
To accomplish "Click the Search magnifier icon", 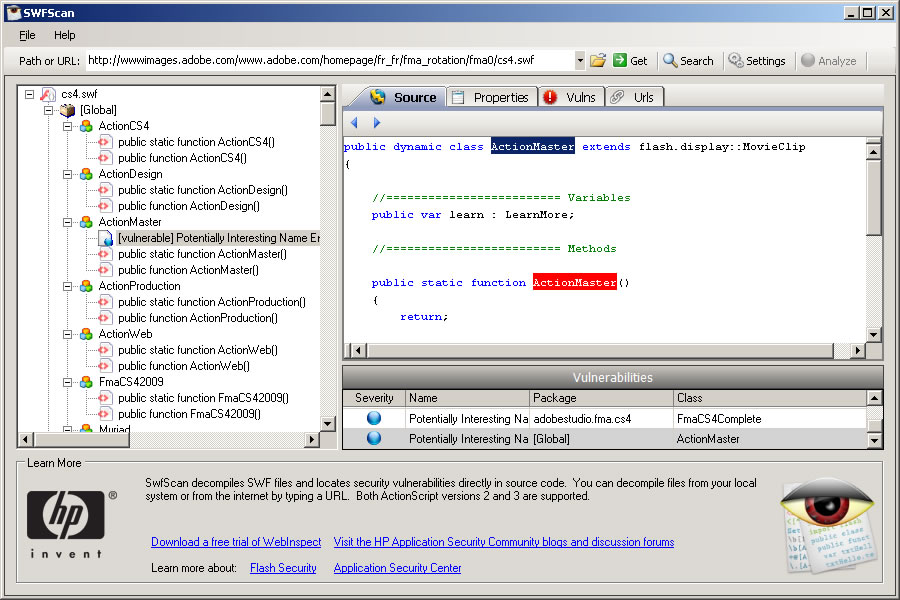I will [x=670, y=60].
